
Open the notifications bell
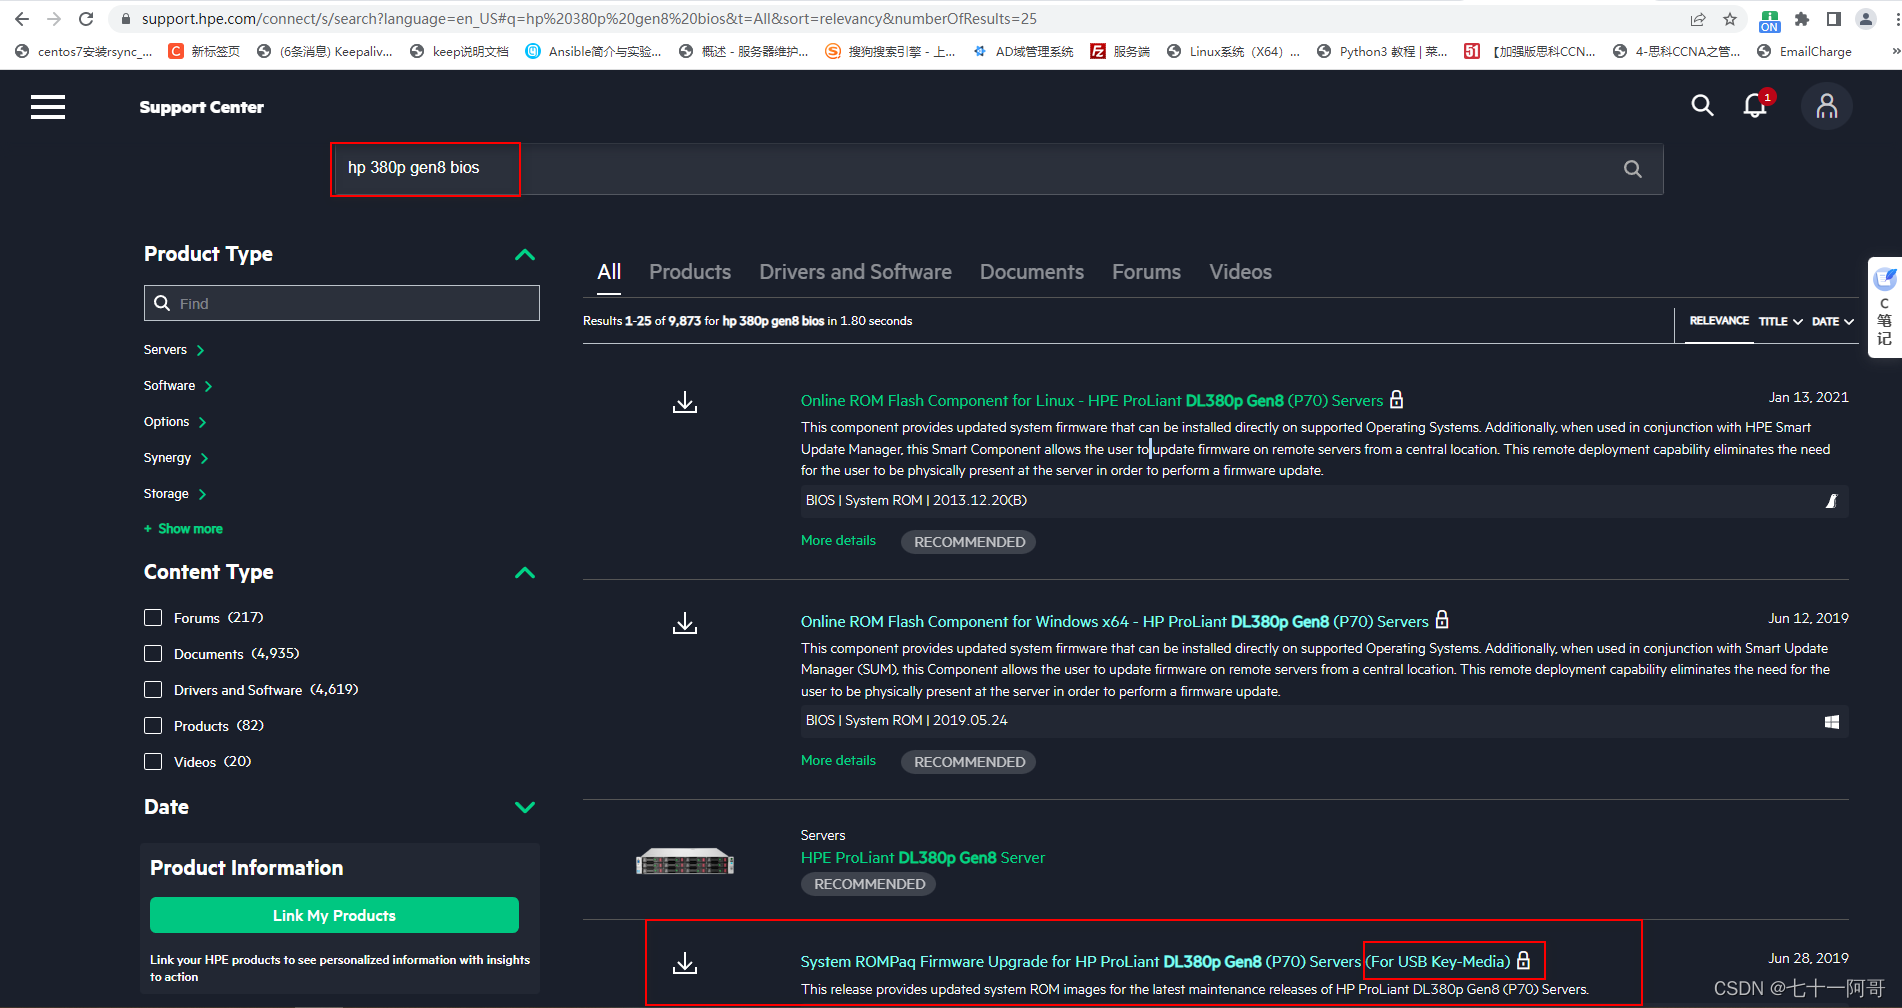(x=1756, y=105)
